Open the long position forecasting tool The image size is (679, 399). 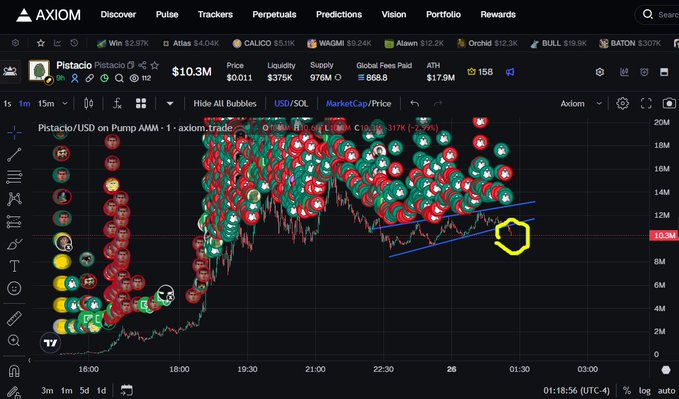tap(14, 221)
